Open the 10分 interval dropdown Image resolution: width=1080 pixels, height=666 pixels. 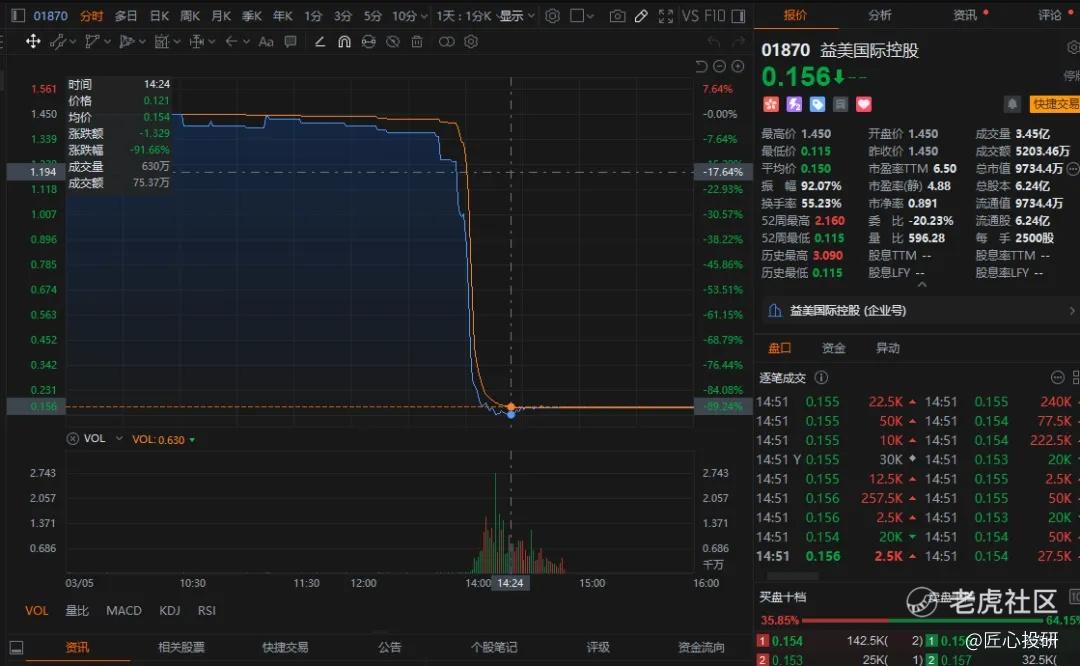(410, 15)
